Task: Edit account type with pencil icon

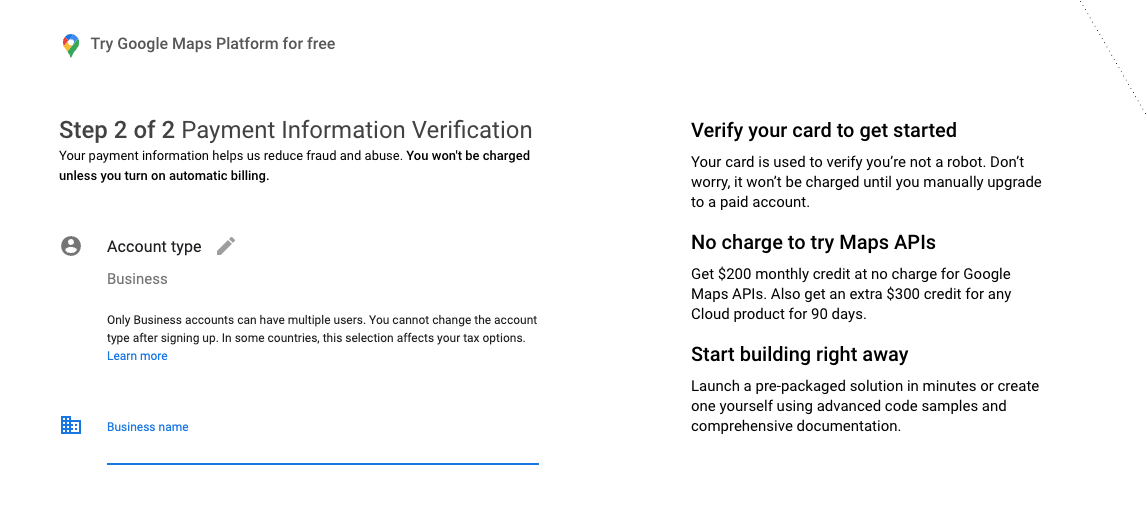Action: coord(226,246)
